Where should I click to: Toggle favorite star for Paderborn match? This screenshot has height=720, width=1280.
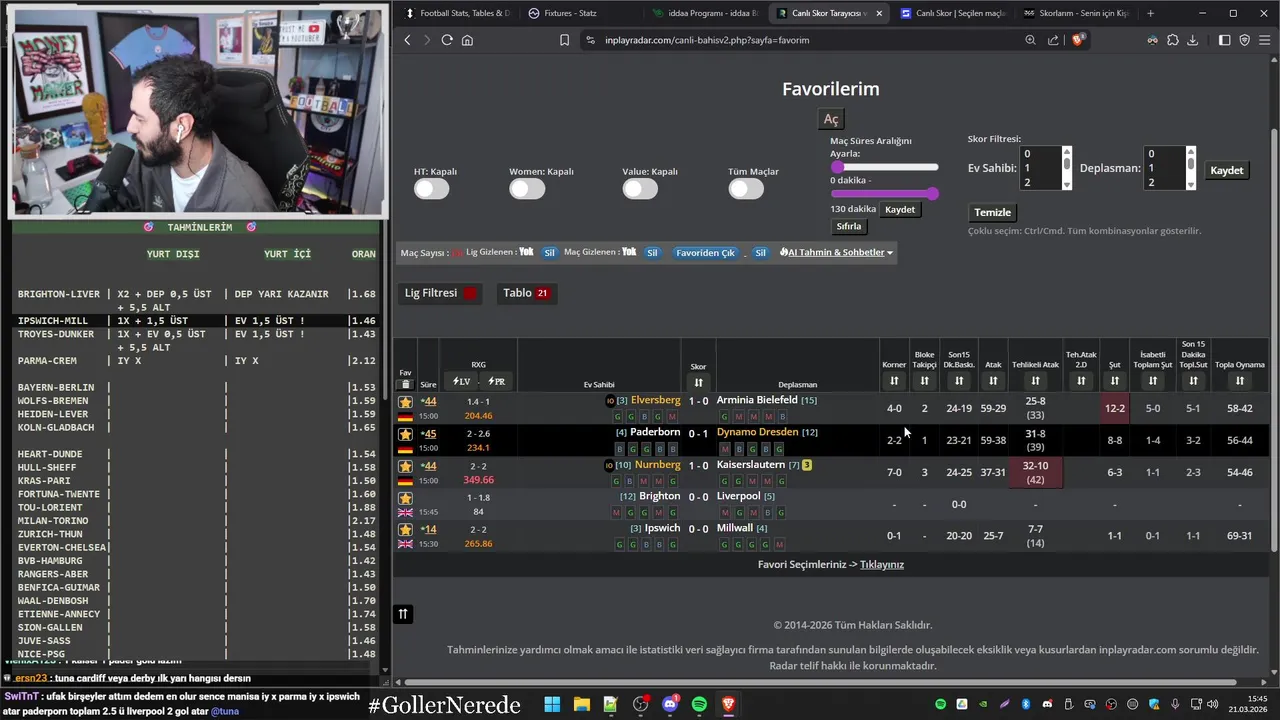pyautogui.click(x=405, y=434)
